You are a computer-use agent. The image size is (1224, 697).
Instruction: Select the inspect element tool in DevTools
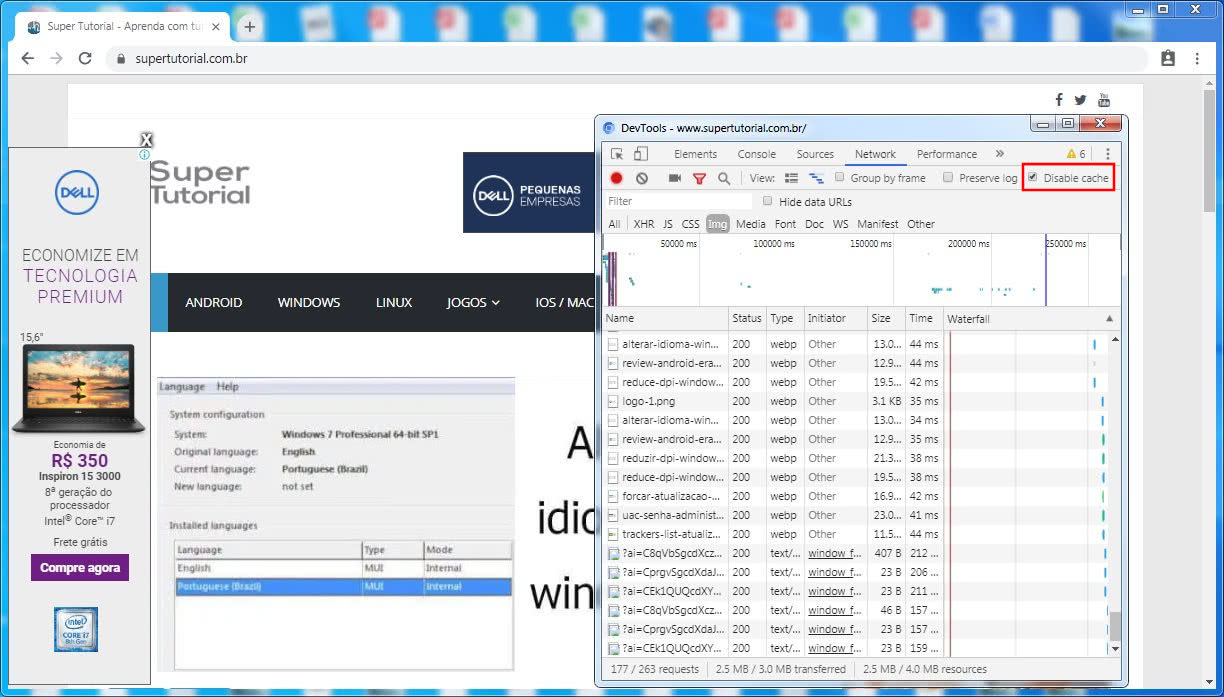(618, 153)
